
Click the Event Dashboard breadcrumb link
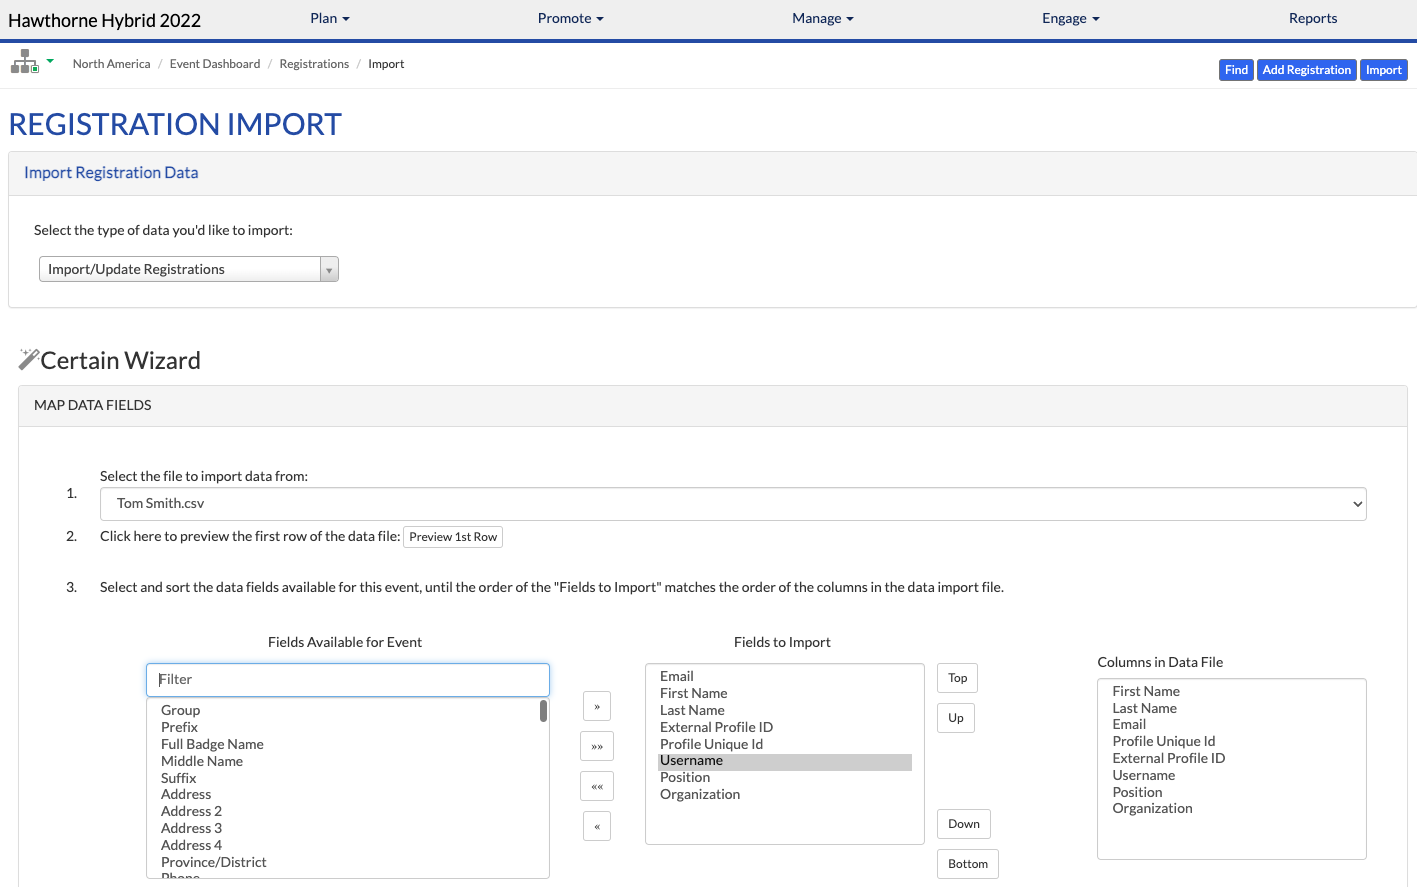tap(215, 64)
